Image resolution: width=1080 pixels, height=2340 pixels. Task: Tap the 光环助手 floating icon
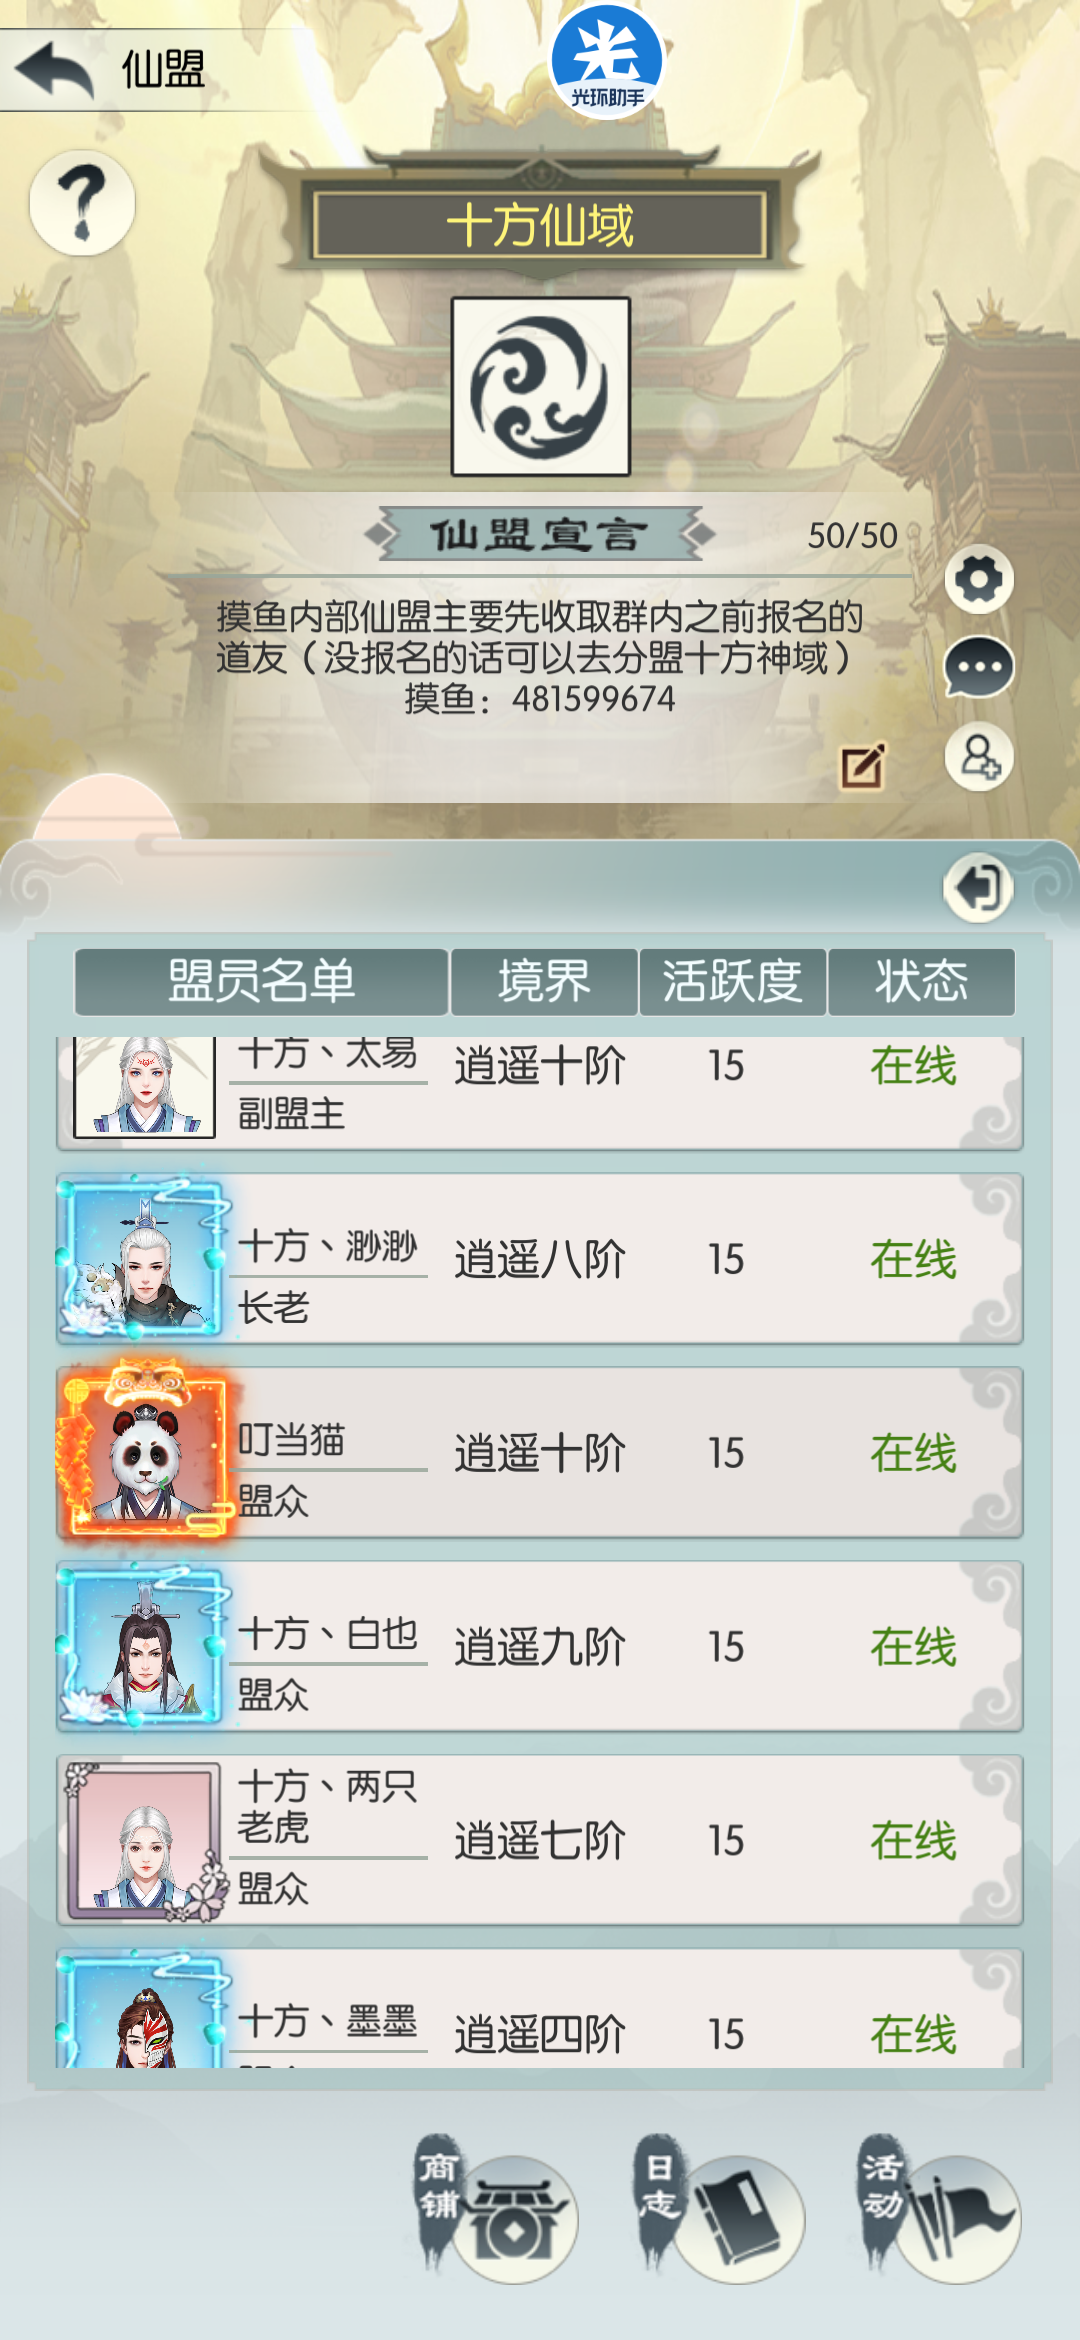click(x=607, y=60)
